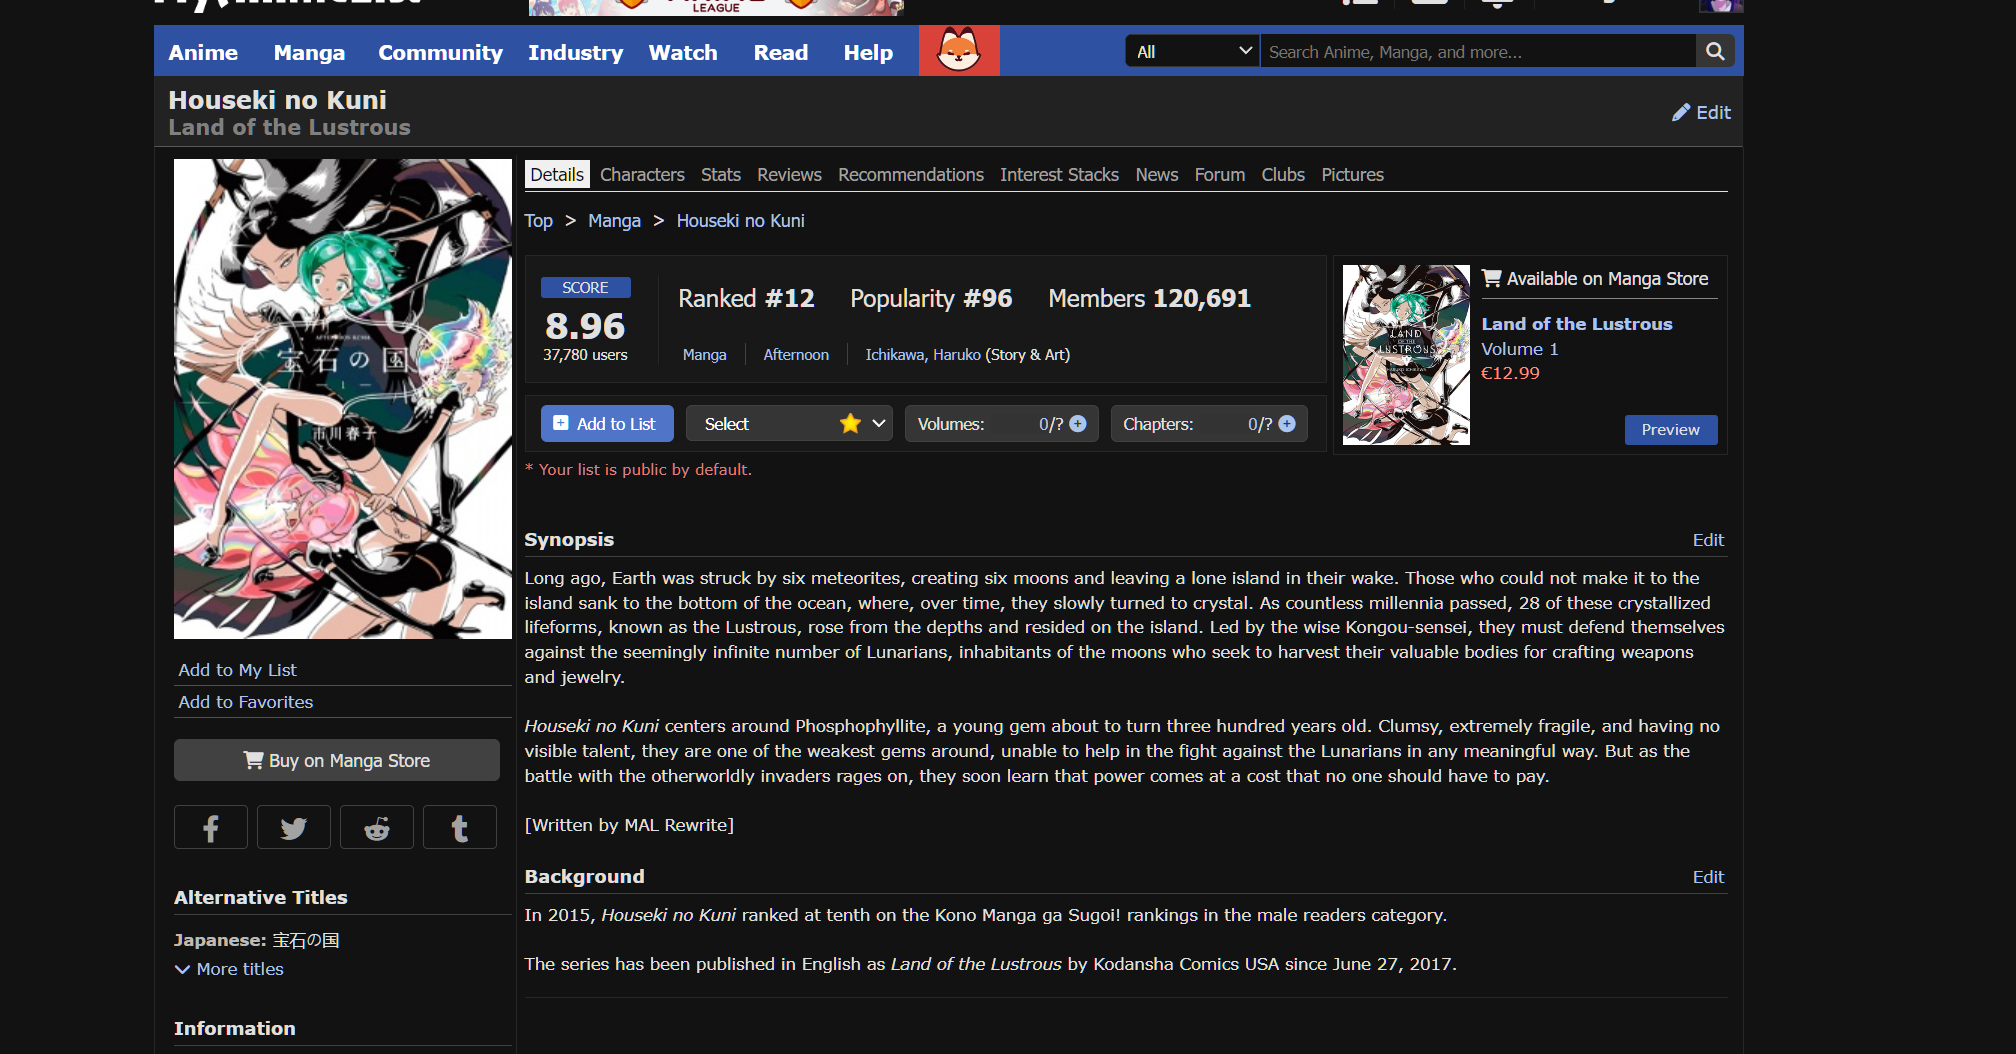
Task: Open the Community menu
Action: coord(440,53)
